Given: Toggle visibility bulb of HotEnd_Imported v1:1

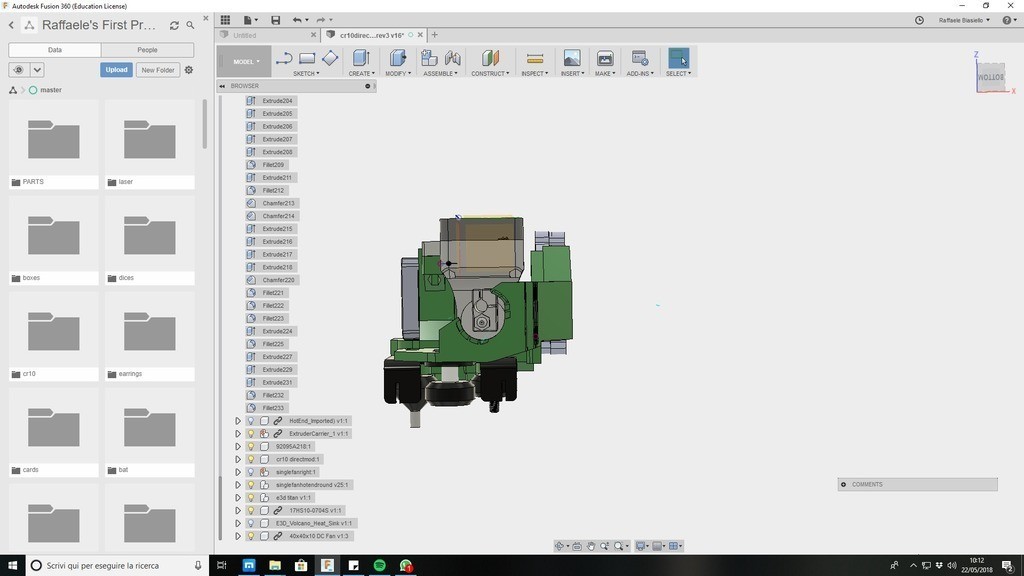Looking at the screenshot, I should click(x=251, y=421).
